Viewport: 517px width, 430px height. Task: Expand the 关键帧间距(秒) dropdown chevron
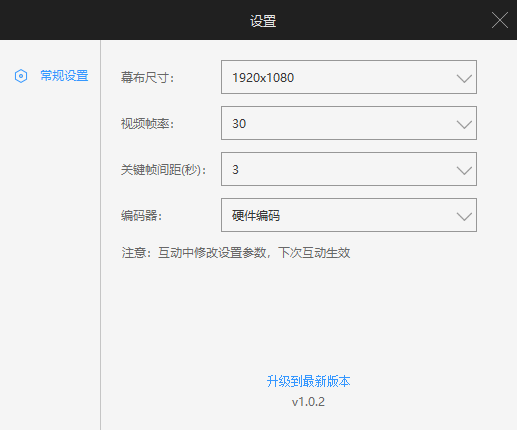[x=464, y=170]
